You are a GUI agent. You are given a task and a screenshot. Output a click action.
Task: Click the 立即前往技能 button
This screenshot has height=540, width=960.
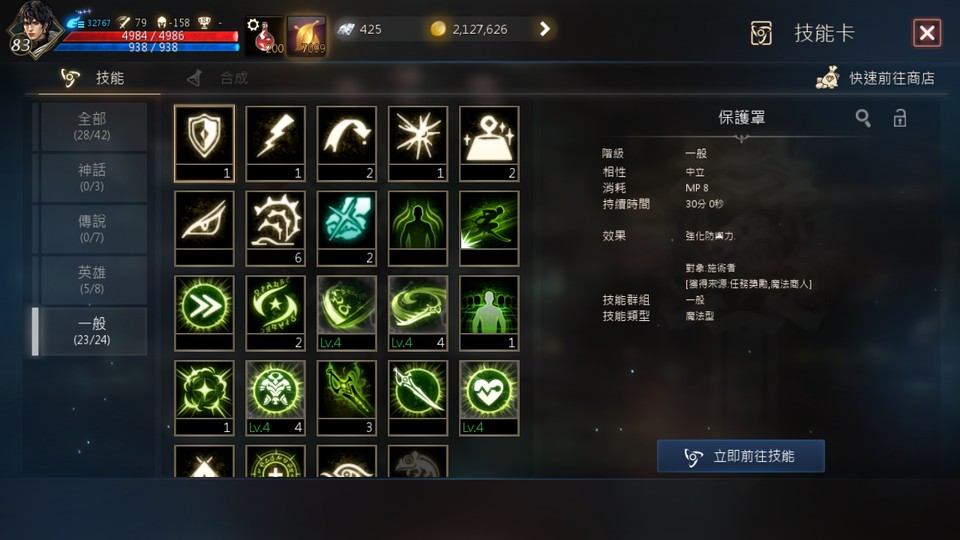pyautogui.click(x=740, y=456)
